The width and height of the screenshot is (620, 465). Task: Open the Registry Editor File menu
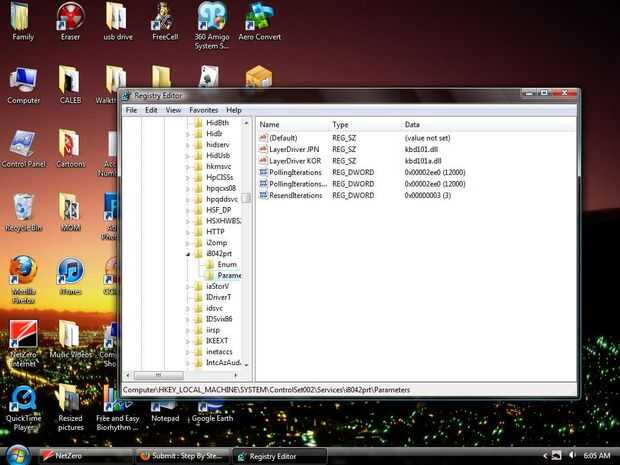[132, 110]
